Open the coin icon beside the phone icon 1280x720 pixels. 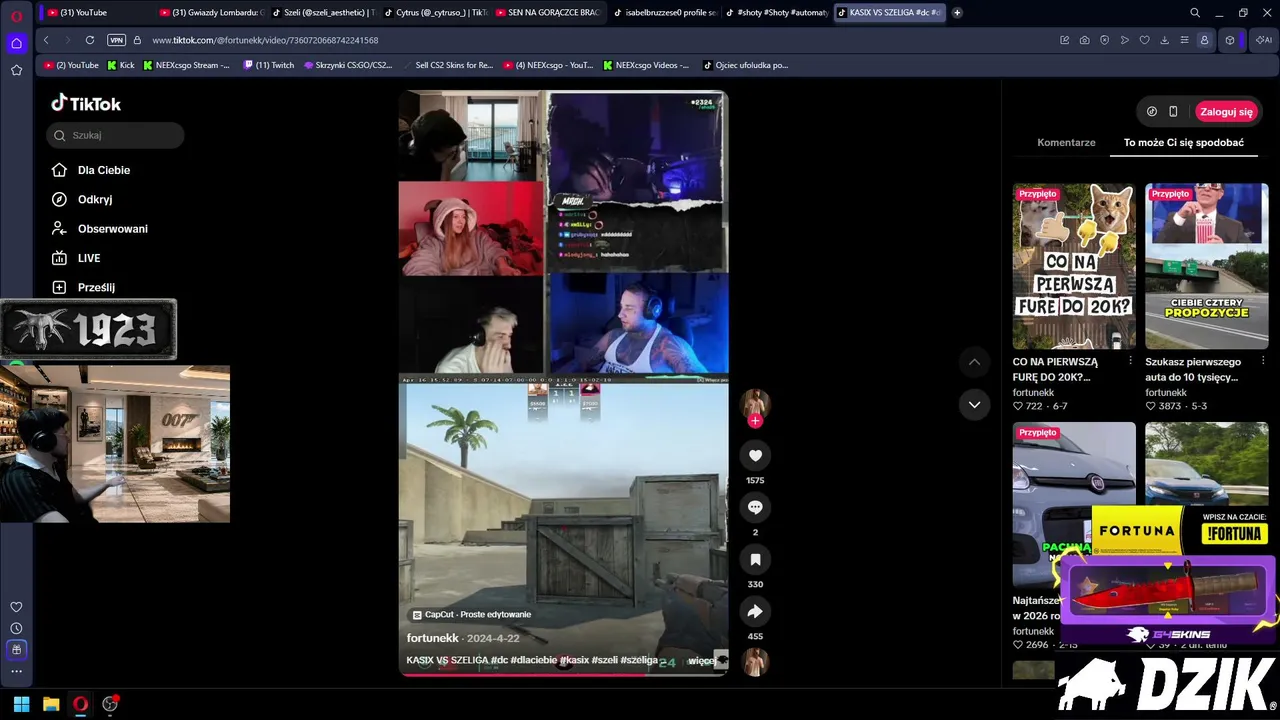tap(1152, 112)
